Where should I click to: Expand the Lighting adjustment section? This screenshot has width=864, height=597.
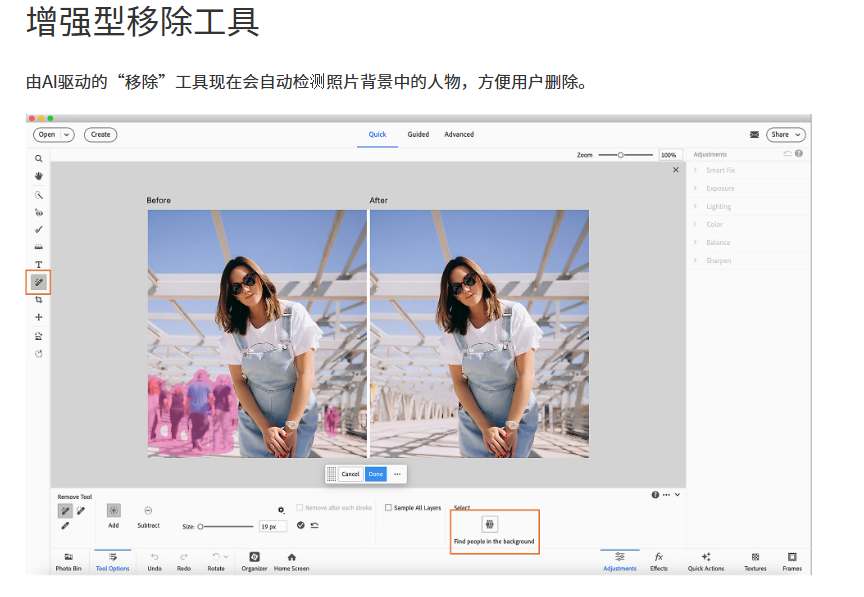coord(718,207)
